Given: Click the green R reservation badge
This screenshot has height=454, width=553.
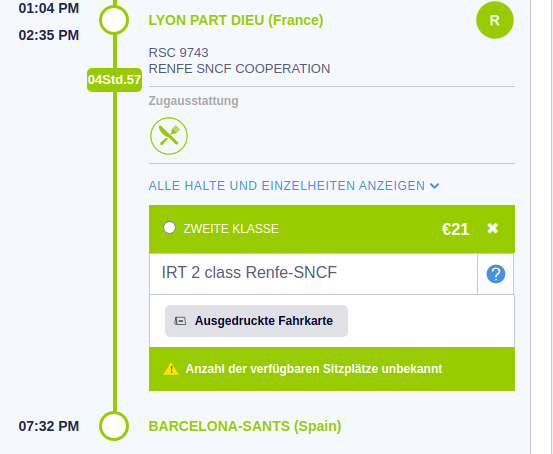Looking at the screenshot, I should tap(494, 20).
